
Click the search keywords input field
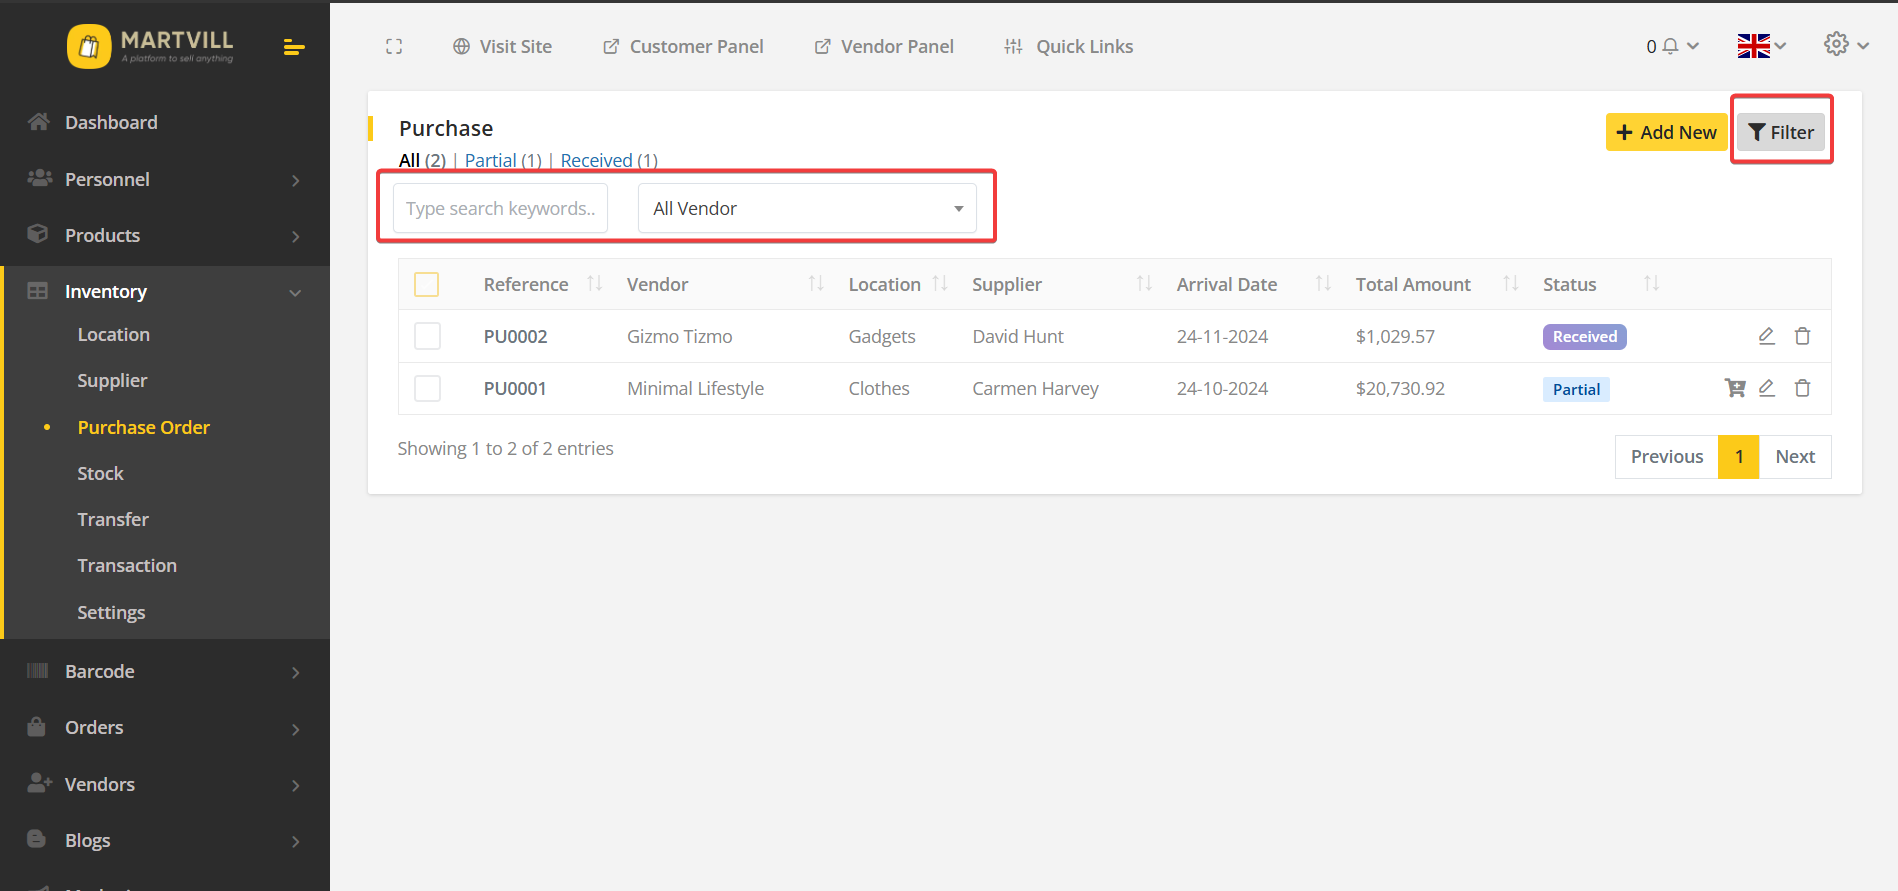(500, 208)
